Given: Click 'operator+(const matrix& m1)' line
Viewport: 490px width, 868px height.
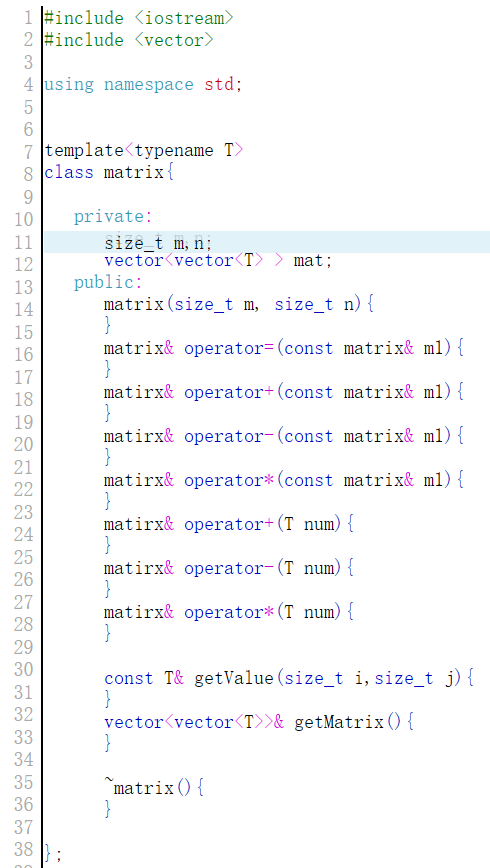Looking at the screenshot, I should [284, 393].
